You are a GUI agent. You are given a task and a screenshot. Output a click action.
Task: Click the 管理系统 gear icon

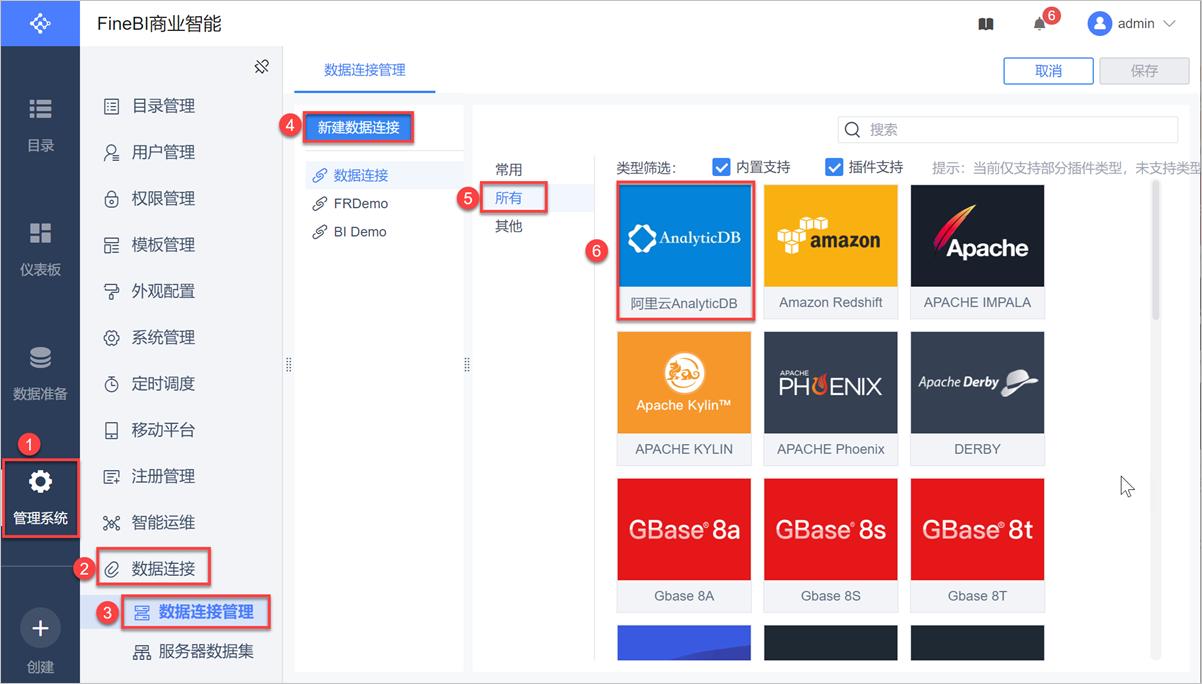[x=40, y=480]
